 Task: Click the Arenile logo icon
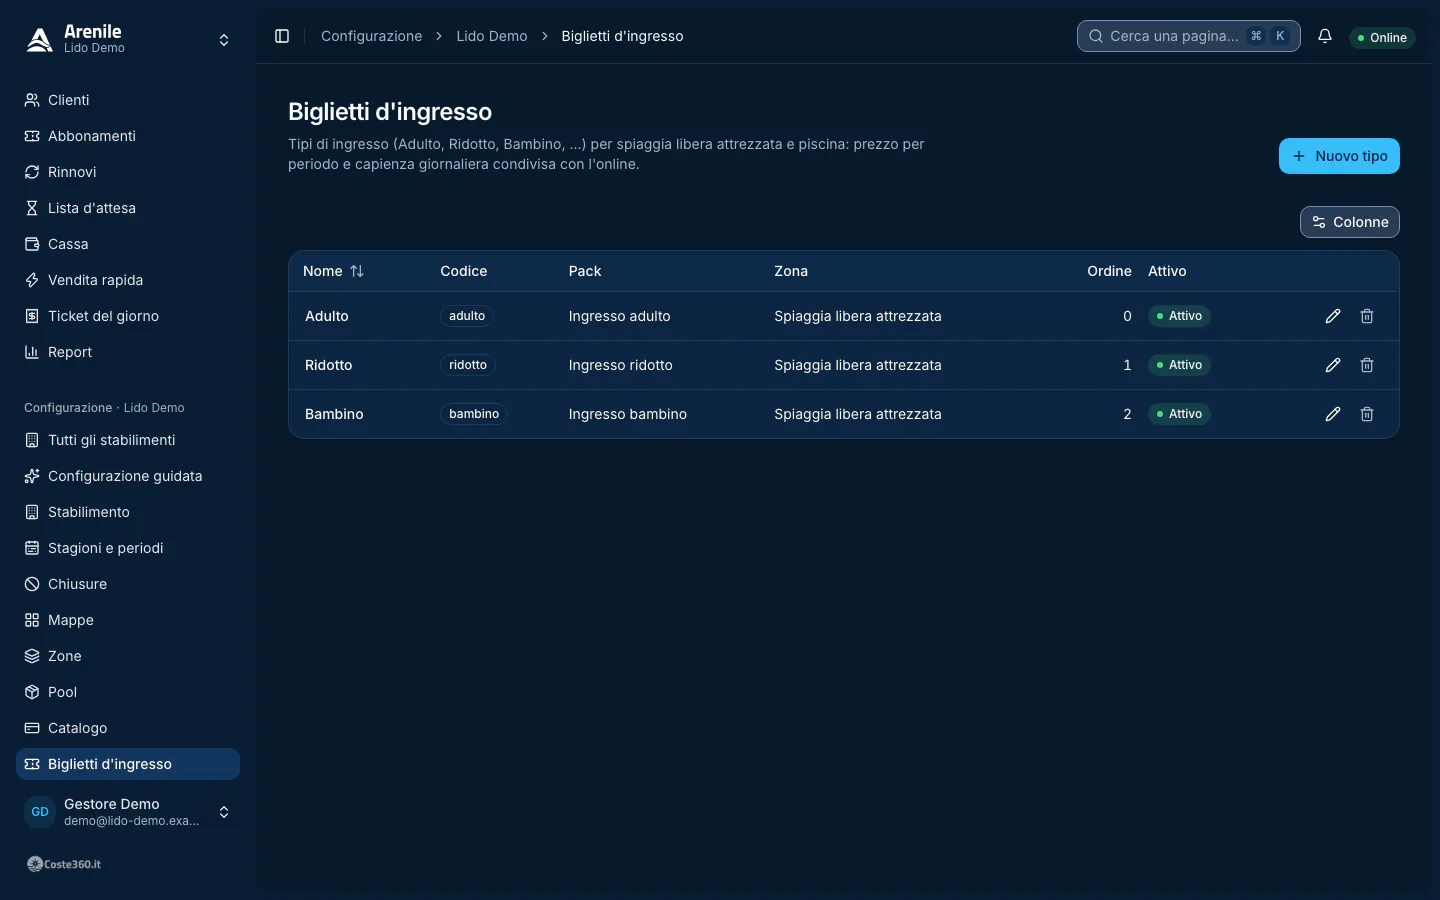pyautogui.click(x=40, y=40)
